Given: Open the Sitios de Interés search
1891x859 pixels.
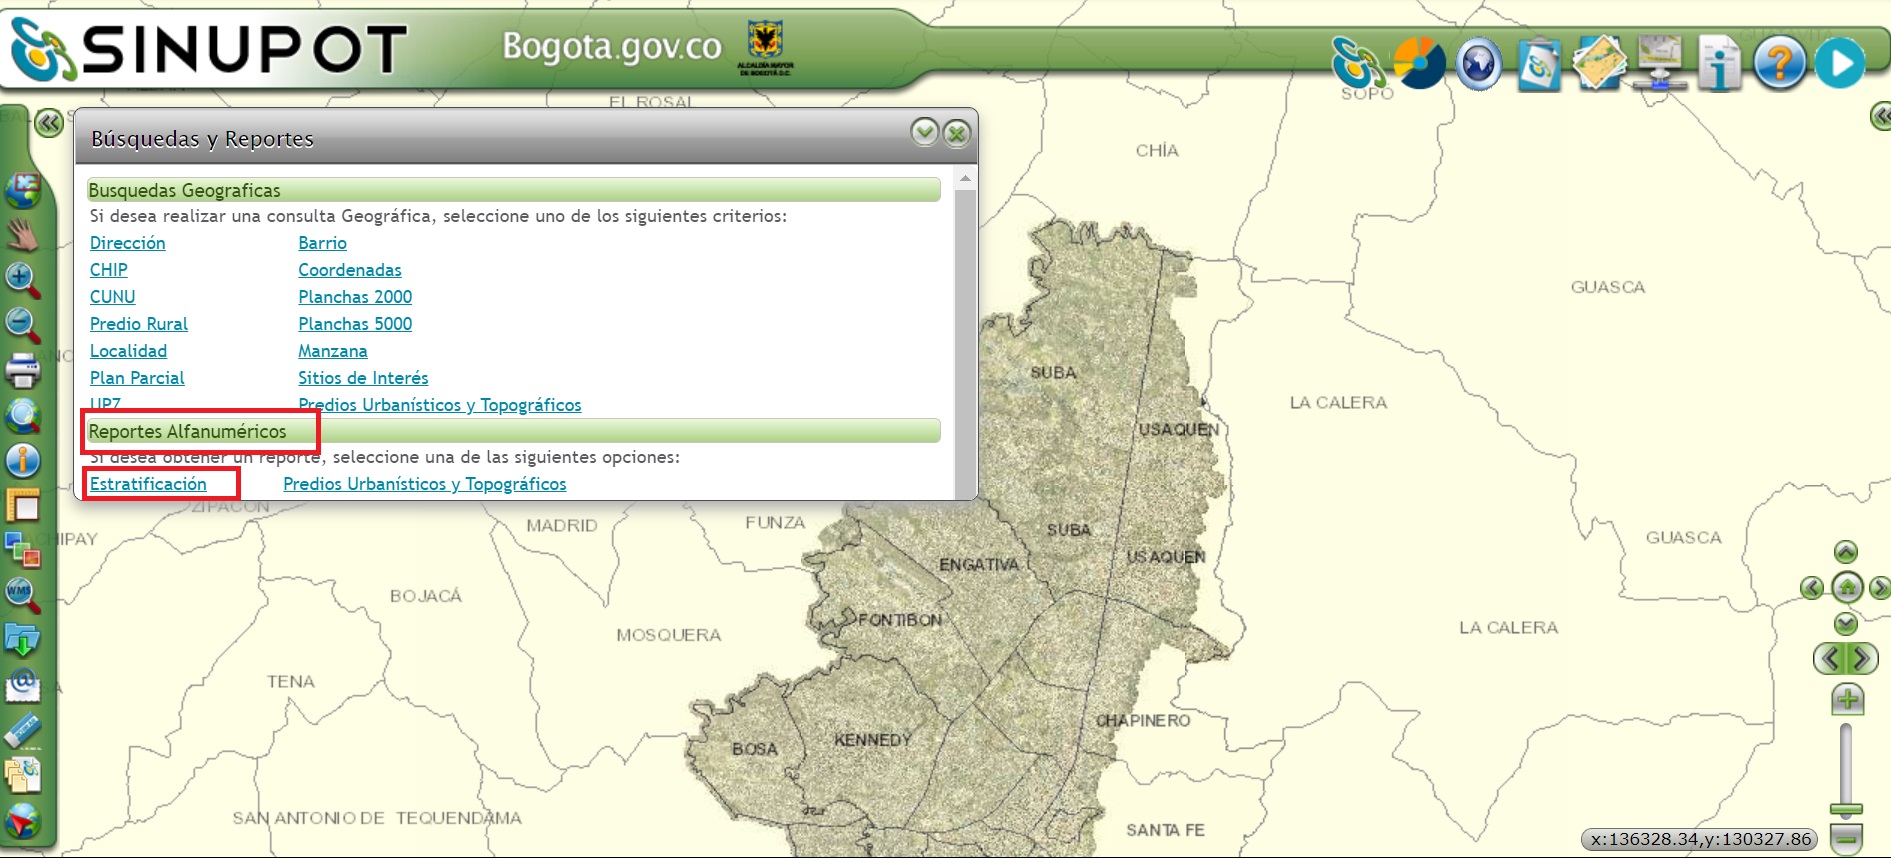Looking at the screenshot, I should point(363,378).
